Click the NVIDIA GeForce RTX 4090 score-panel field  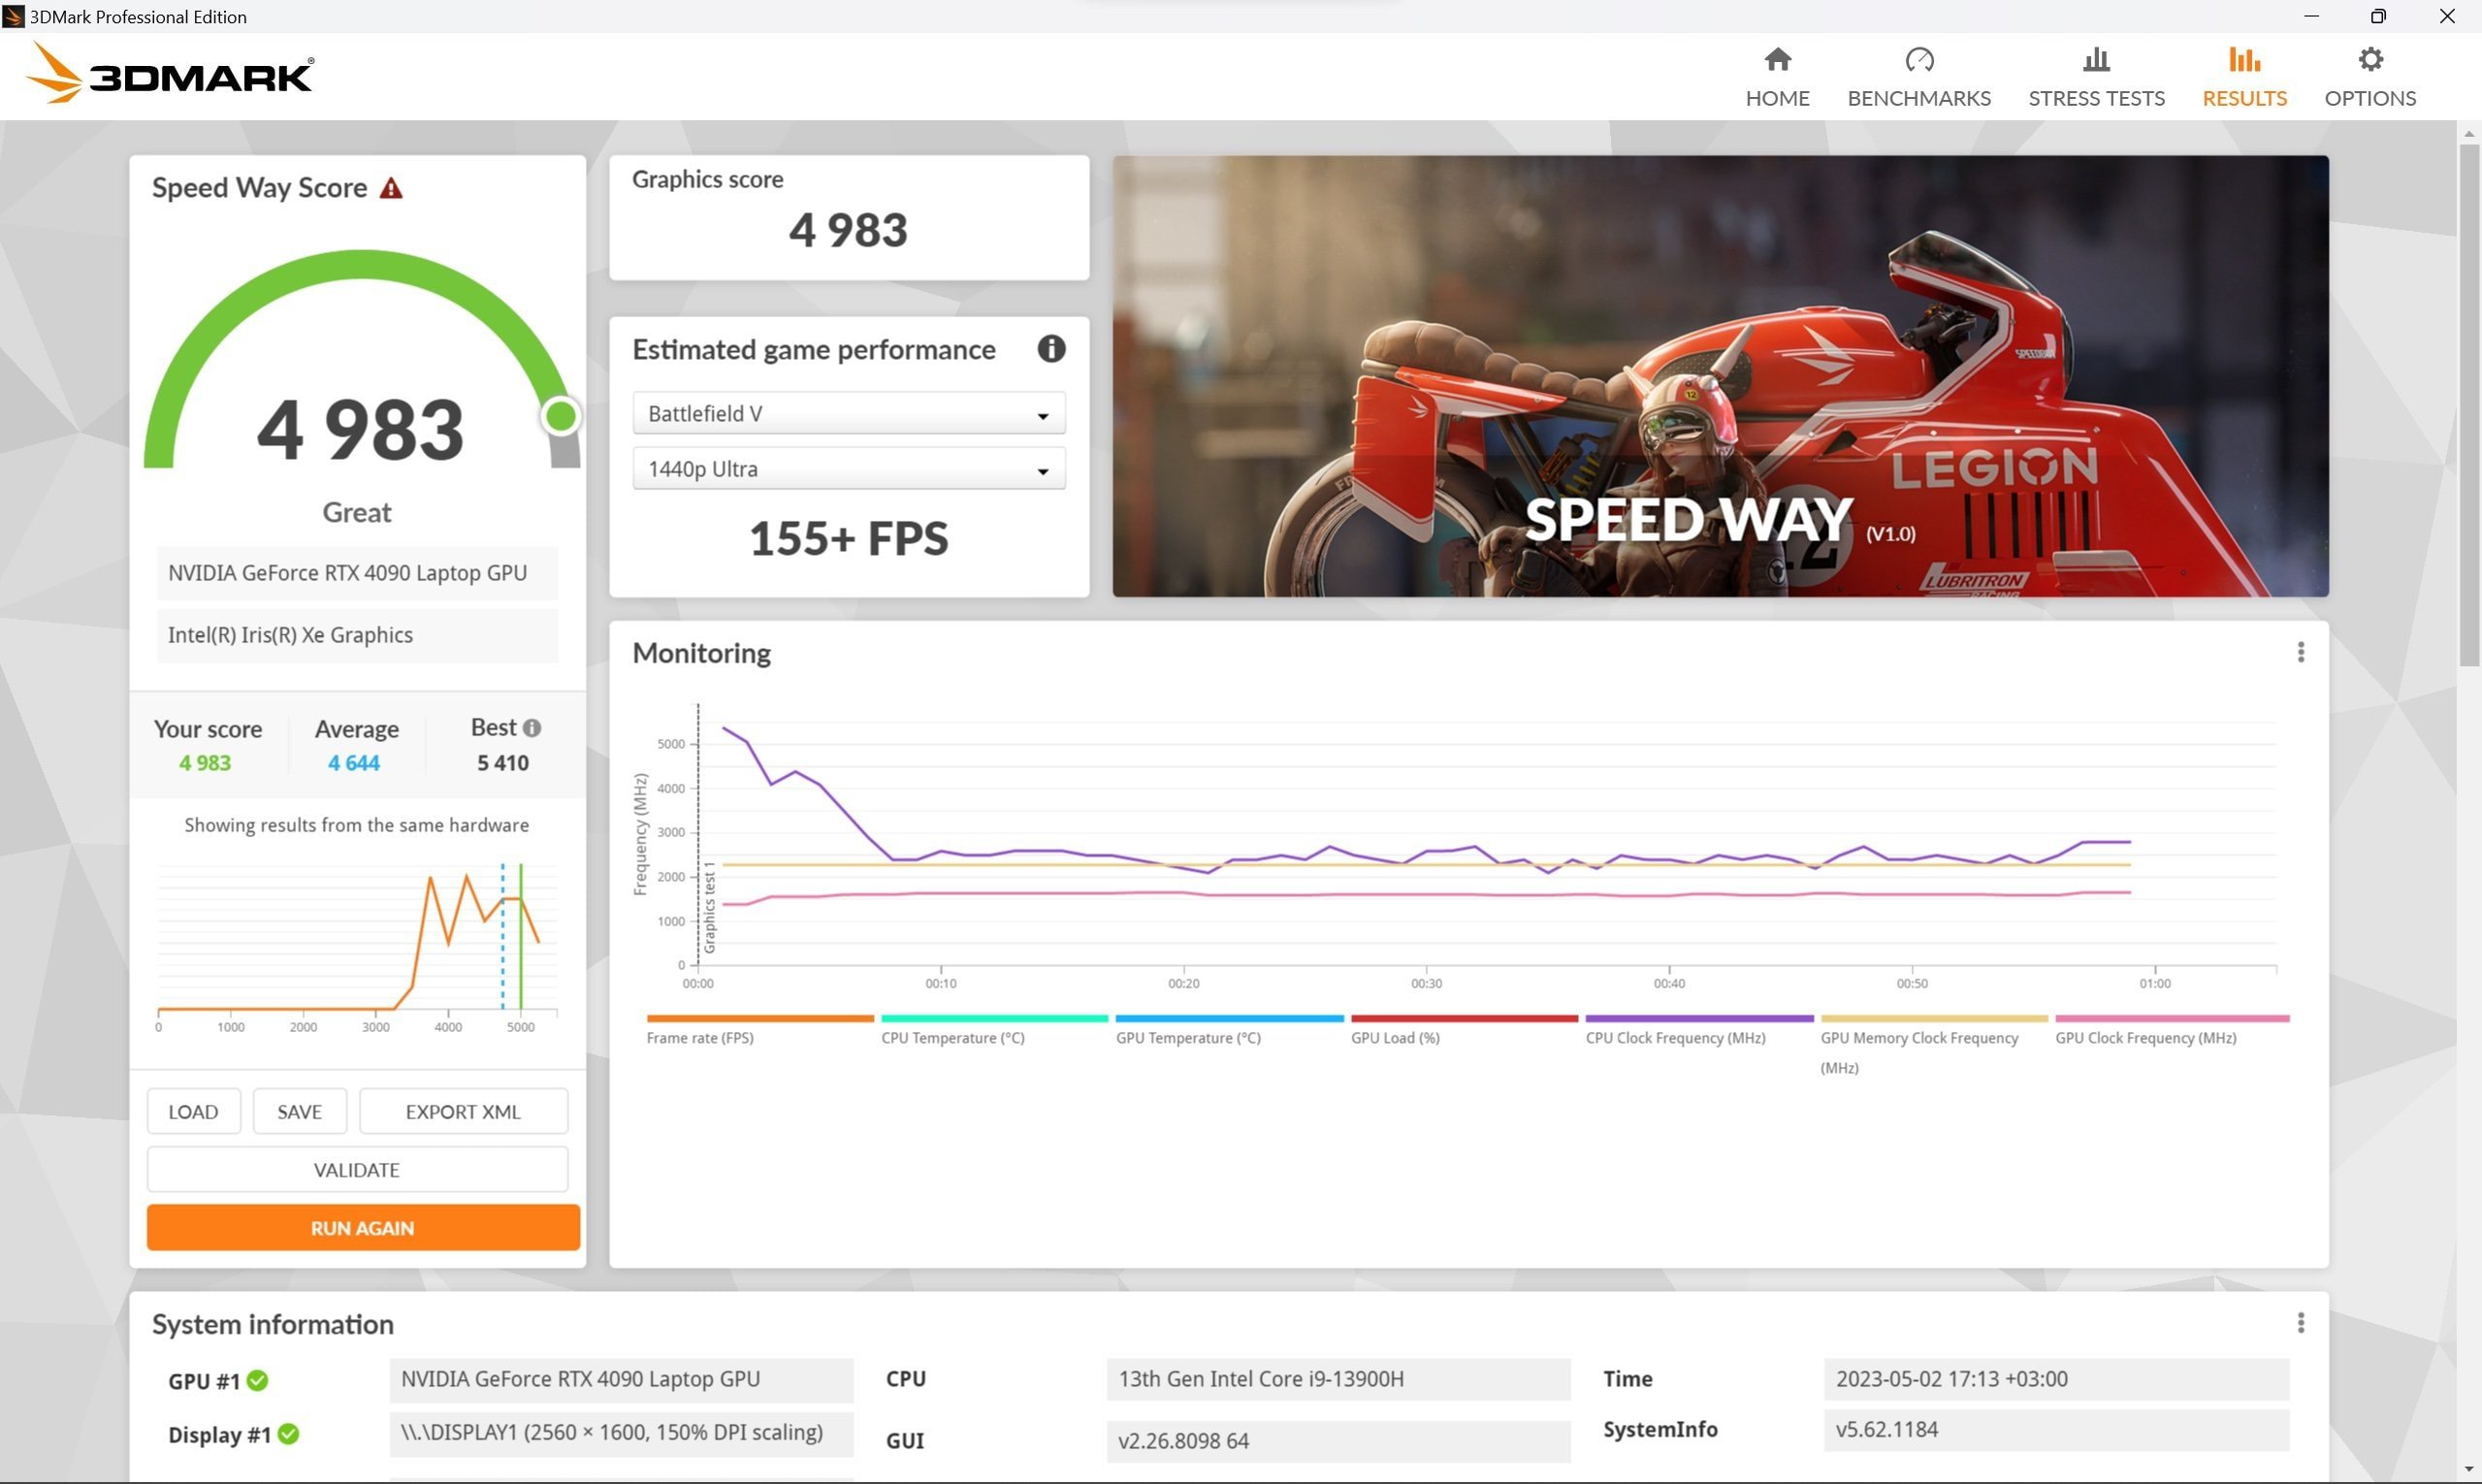[x=357, y=573]
